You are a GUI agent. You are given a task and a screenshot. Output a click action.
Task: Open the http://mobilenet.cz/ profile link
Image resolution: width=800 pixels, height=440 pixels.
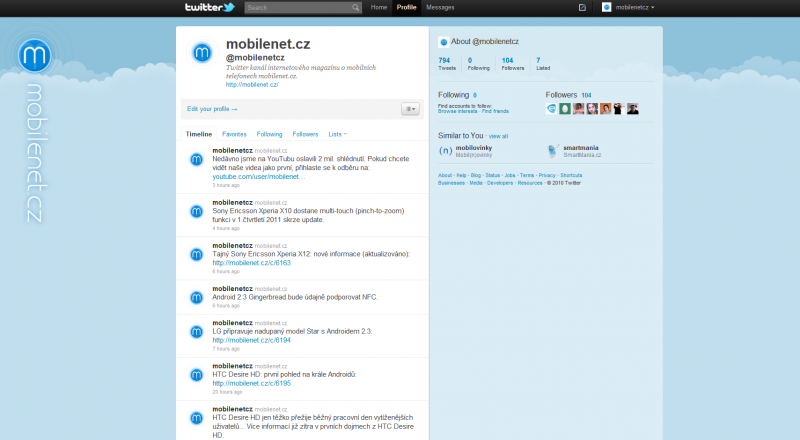click(252, 85)
